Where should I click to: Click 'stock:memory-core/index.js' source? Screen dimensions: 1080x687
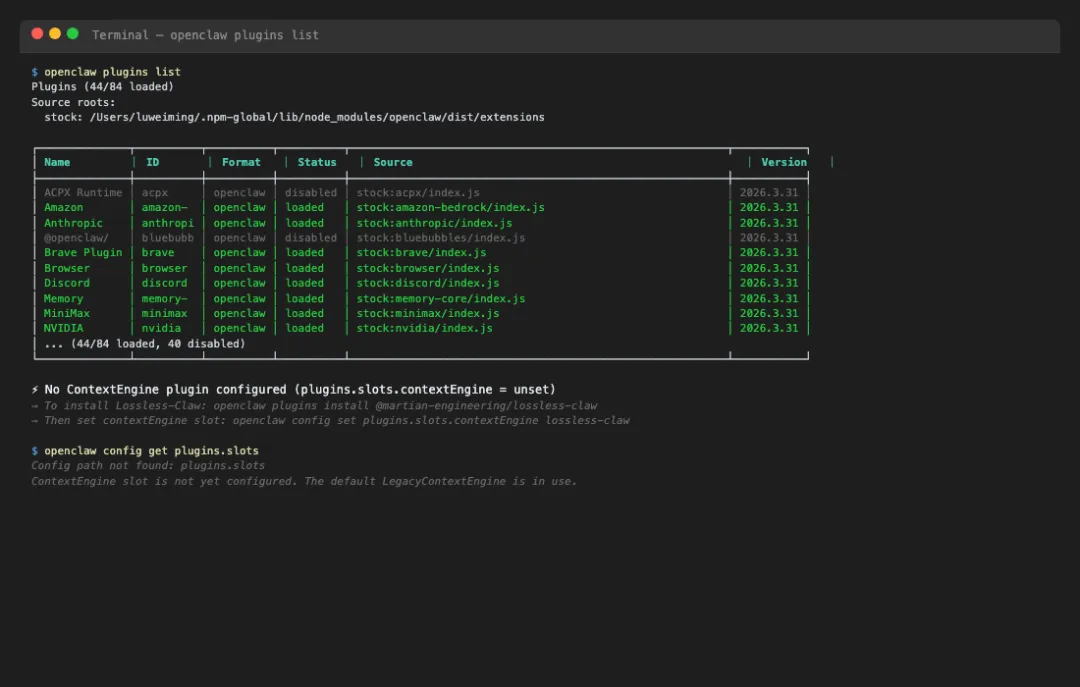(441, 298)
